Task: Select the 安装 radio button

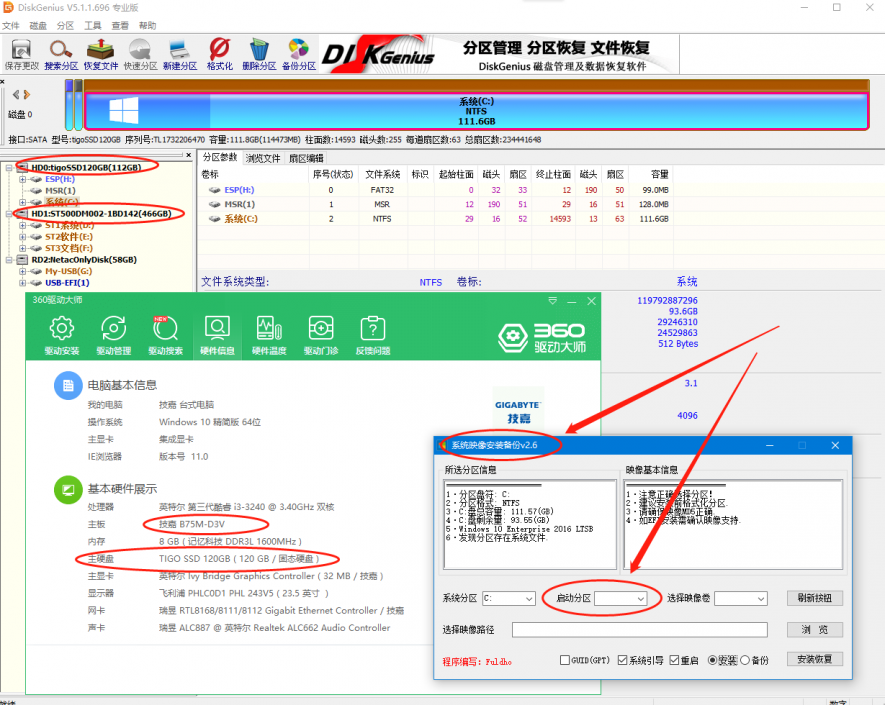Action: (712, 660)
